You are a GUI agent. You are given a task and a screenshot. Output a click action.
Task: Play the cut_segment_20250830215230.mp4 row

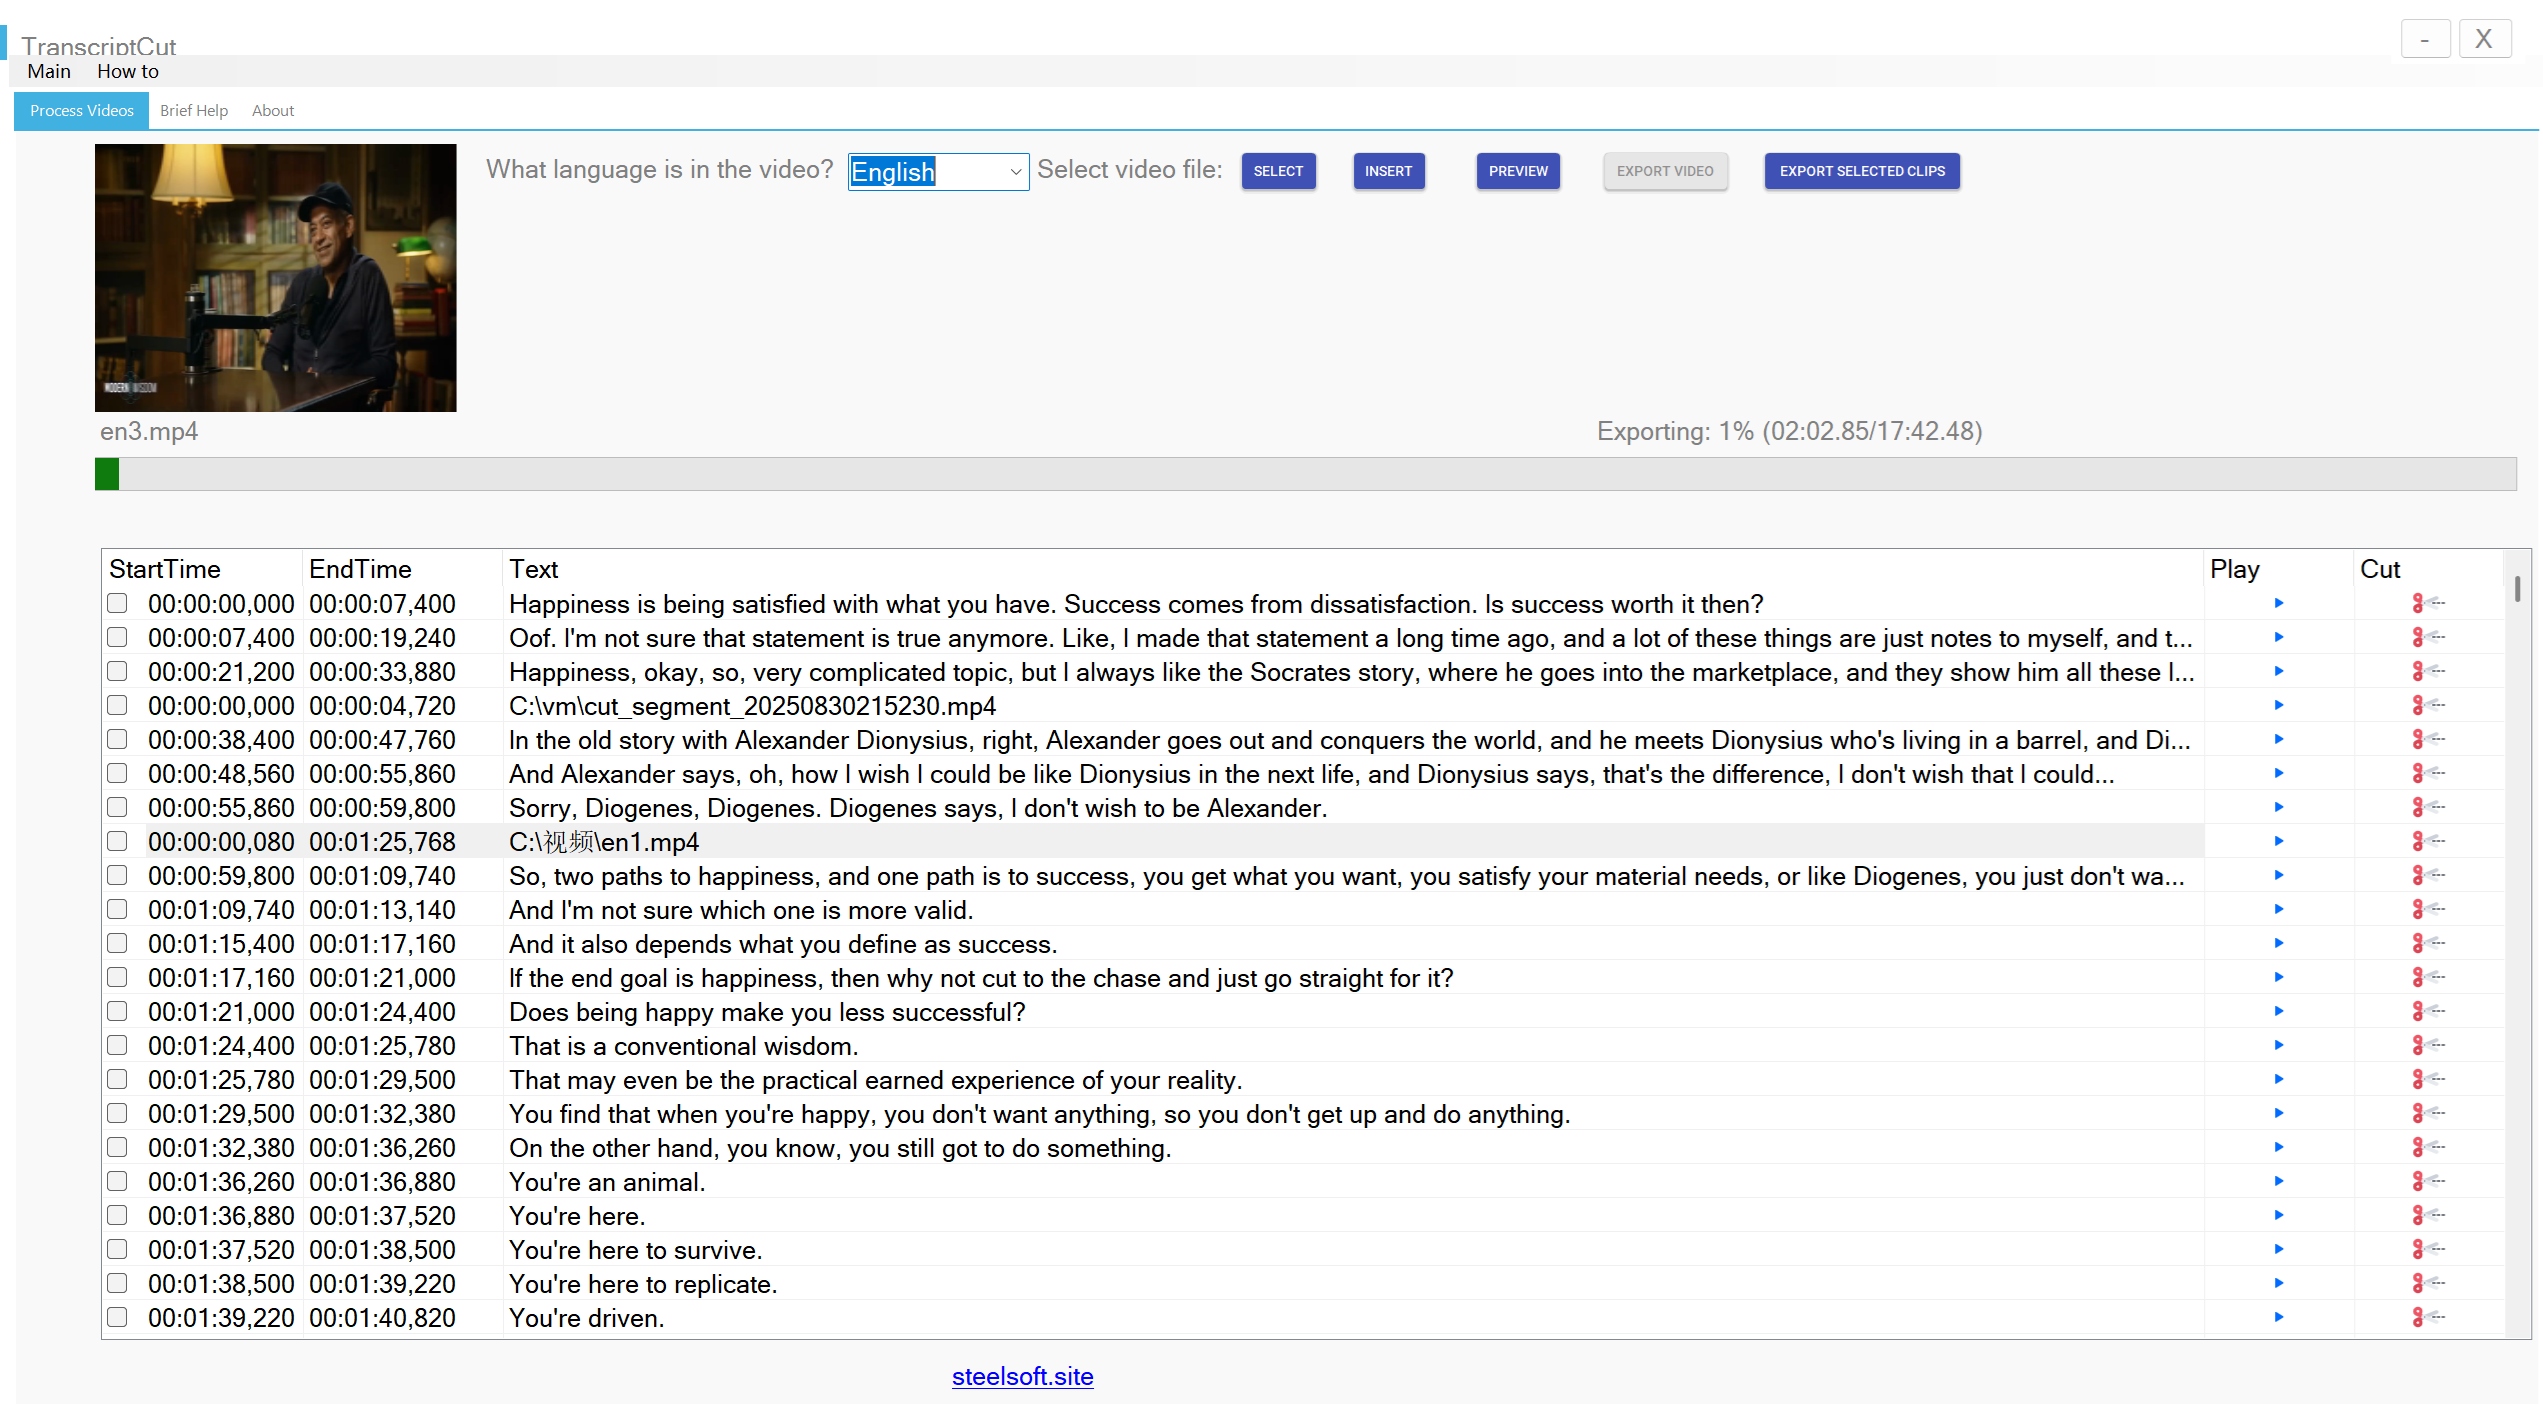(x=2279, y=705)
